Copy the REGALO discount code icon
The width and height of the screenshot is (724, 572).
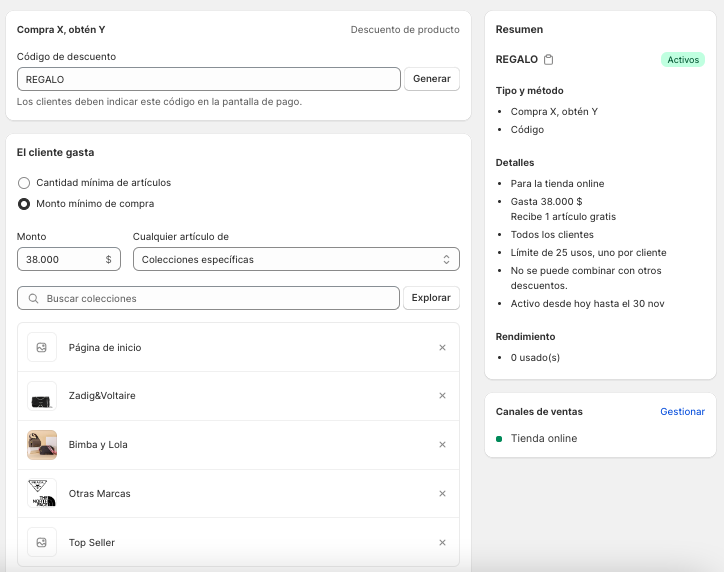pyautogui.click(x=549, y=60)
